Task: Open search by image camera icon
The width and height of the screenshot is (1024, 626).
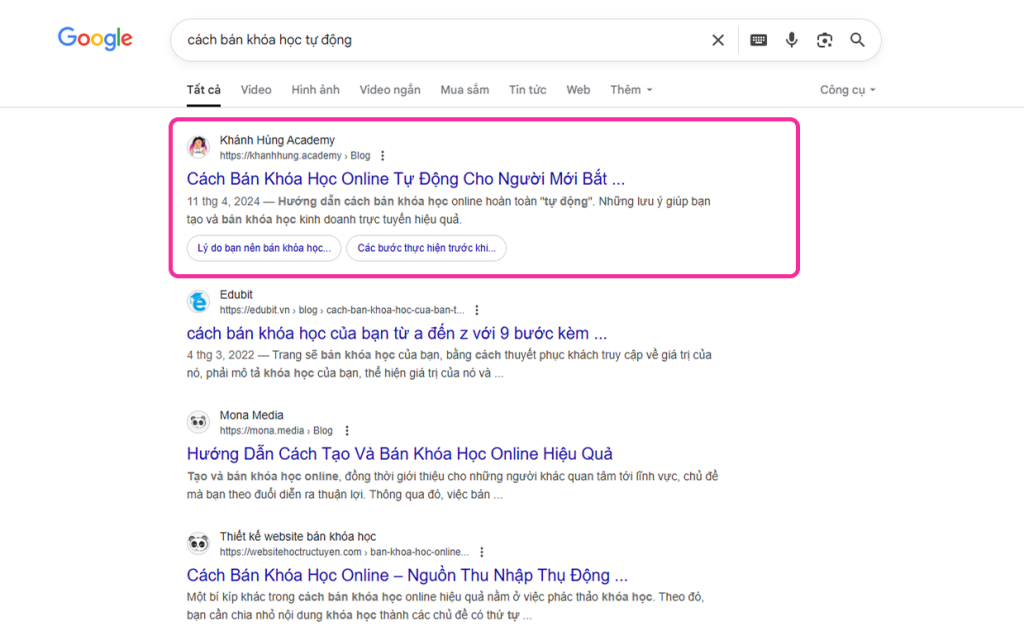Action: pyautogui.click(x=824, y=40)
